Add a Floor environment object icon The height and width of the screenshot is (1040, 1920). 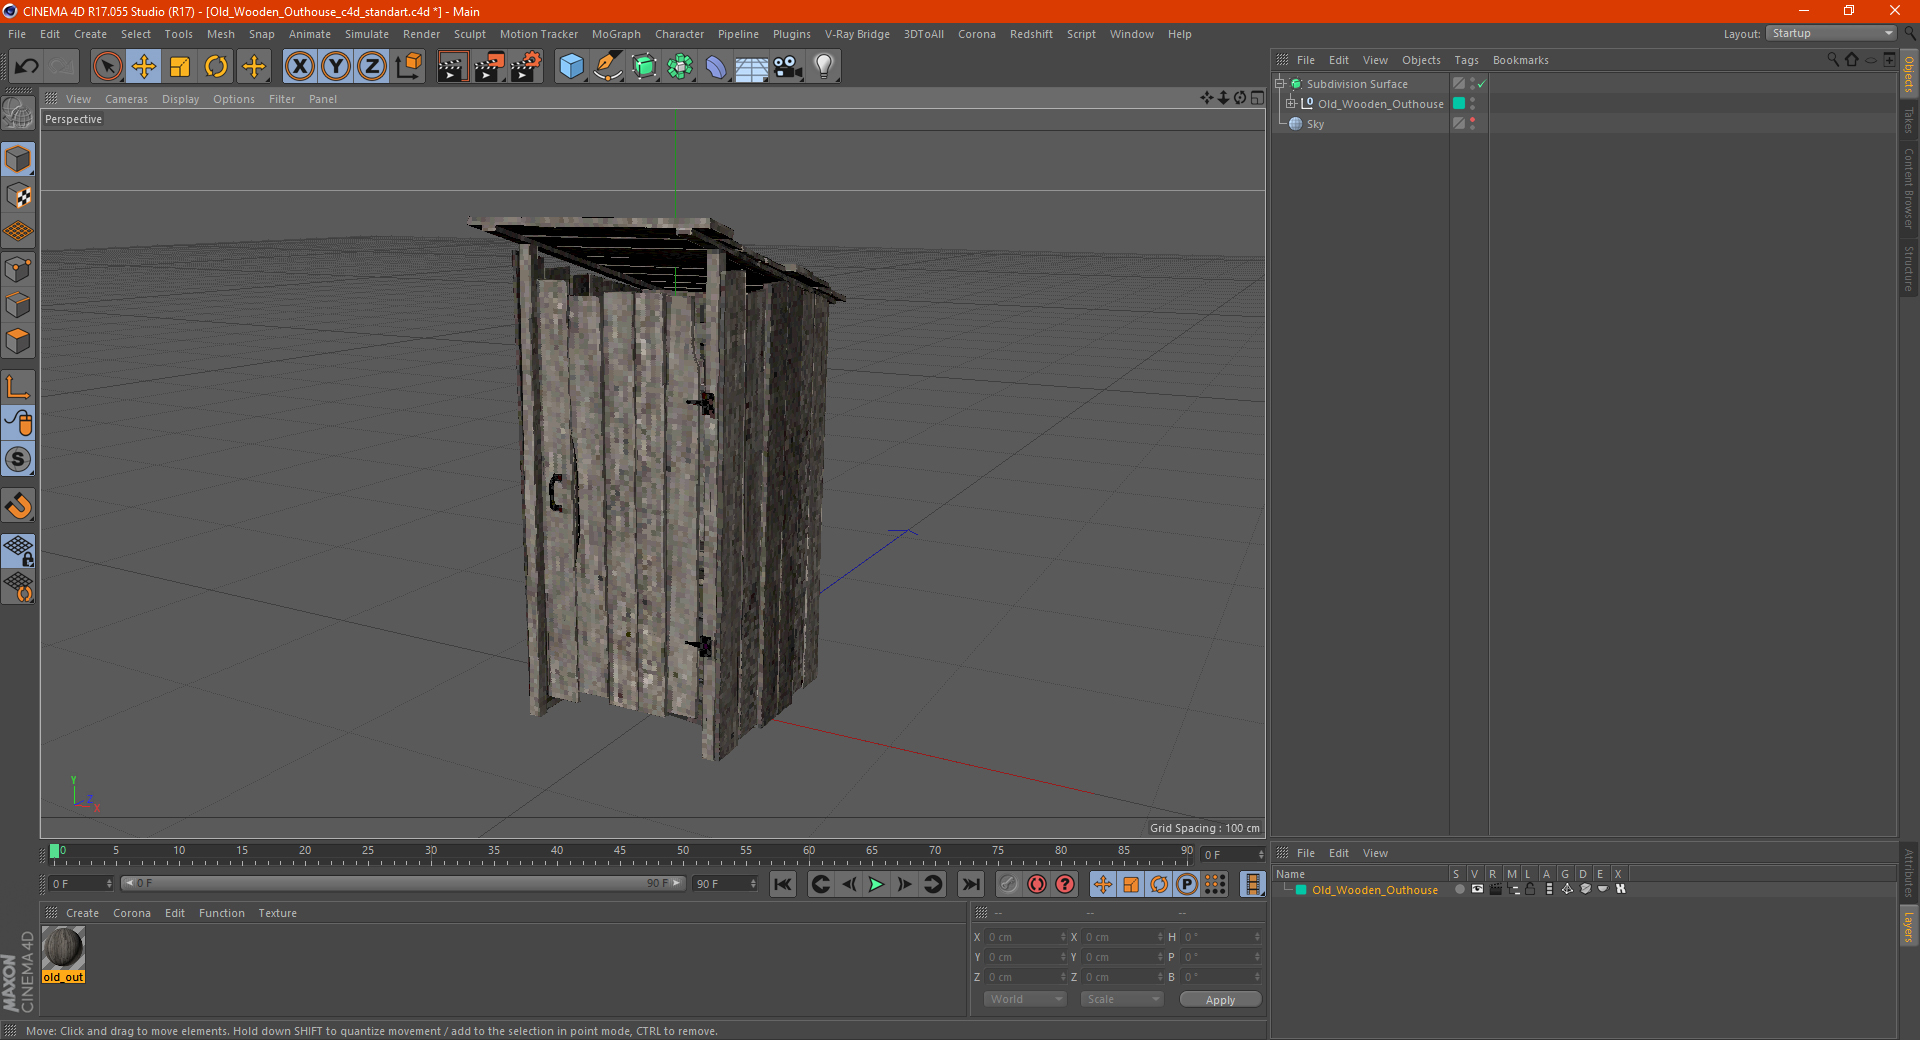pyautogui.click(x=752, y=67)
